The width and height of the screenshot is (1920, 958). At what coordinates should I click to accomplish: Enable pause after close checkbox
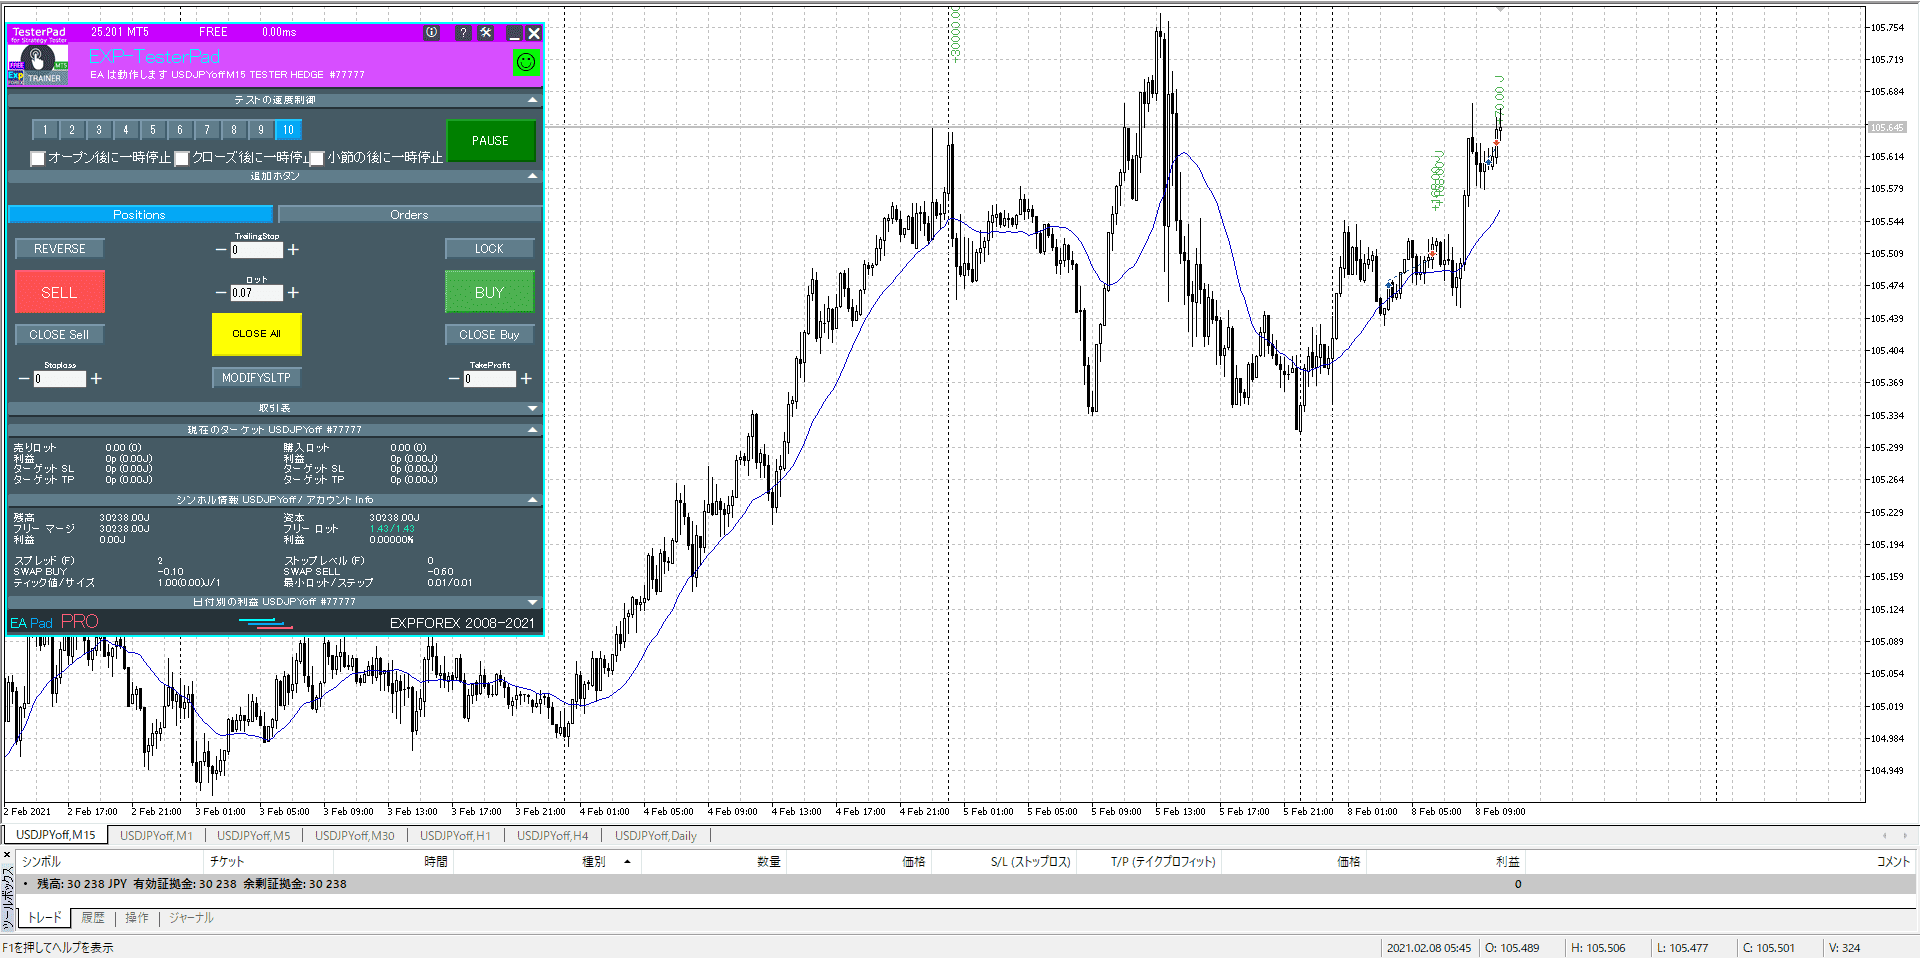pyautogui.click(x=182, y=158)
